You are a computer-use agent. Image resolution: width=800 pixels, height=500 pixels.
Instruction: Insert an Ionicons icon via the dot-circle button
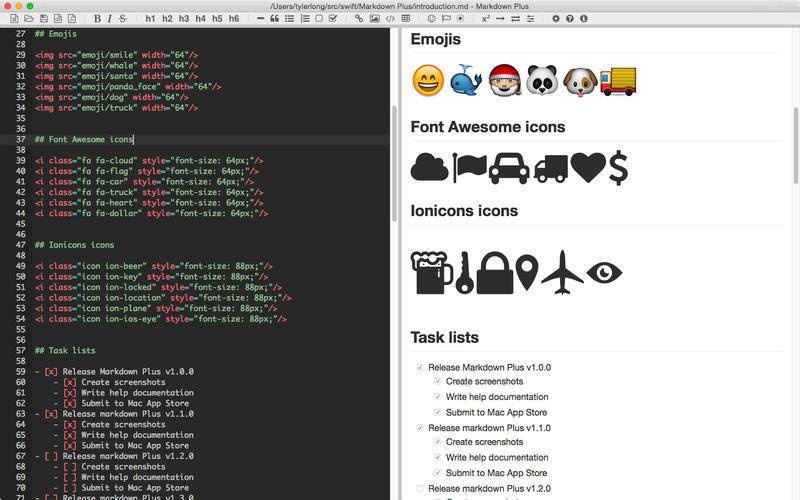pos(460,18)
